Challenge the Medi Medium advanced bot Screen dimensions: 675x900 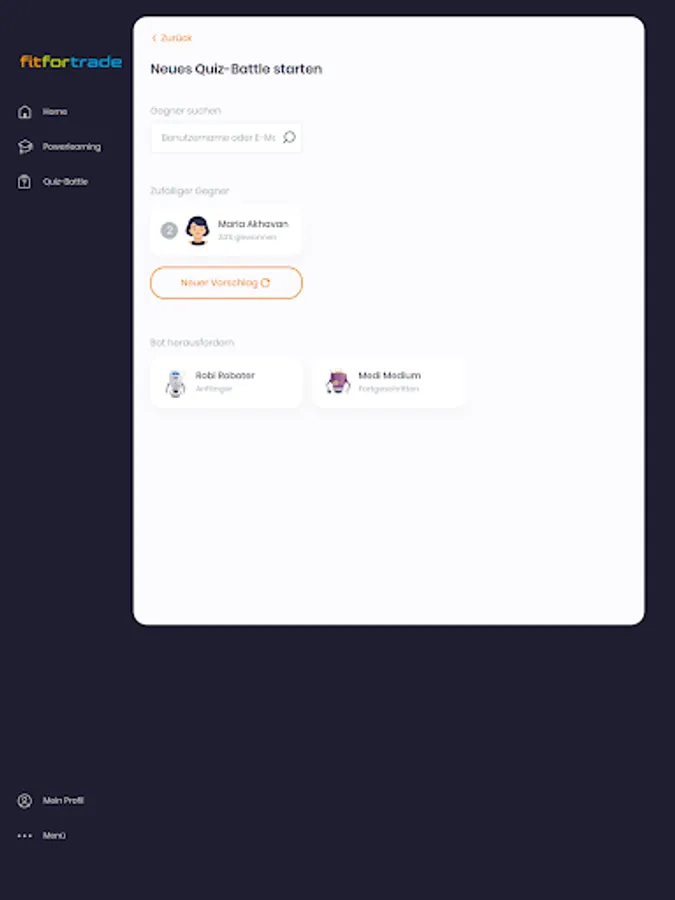coord(389,382)
